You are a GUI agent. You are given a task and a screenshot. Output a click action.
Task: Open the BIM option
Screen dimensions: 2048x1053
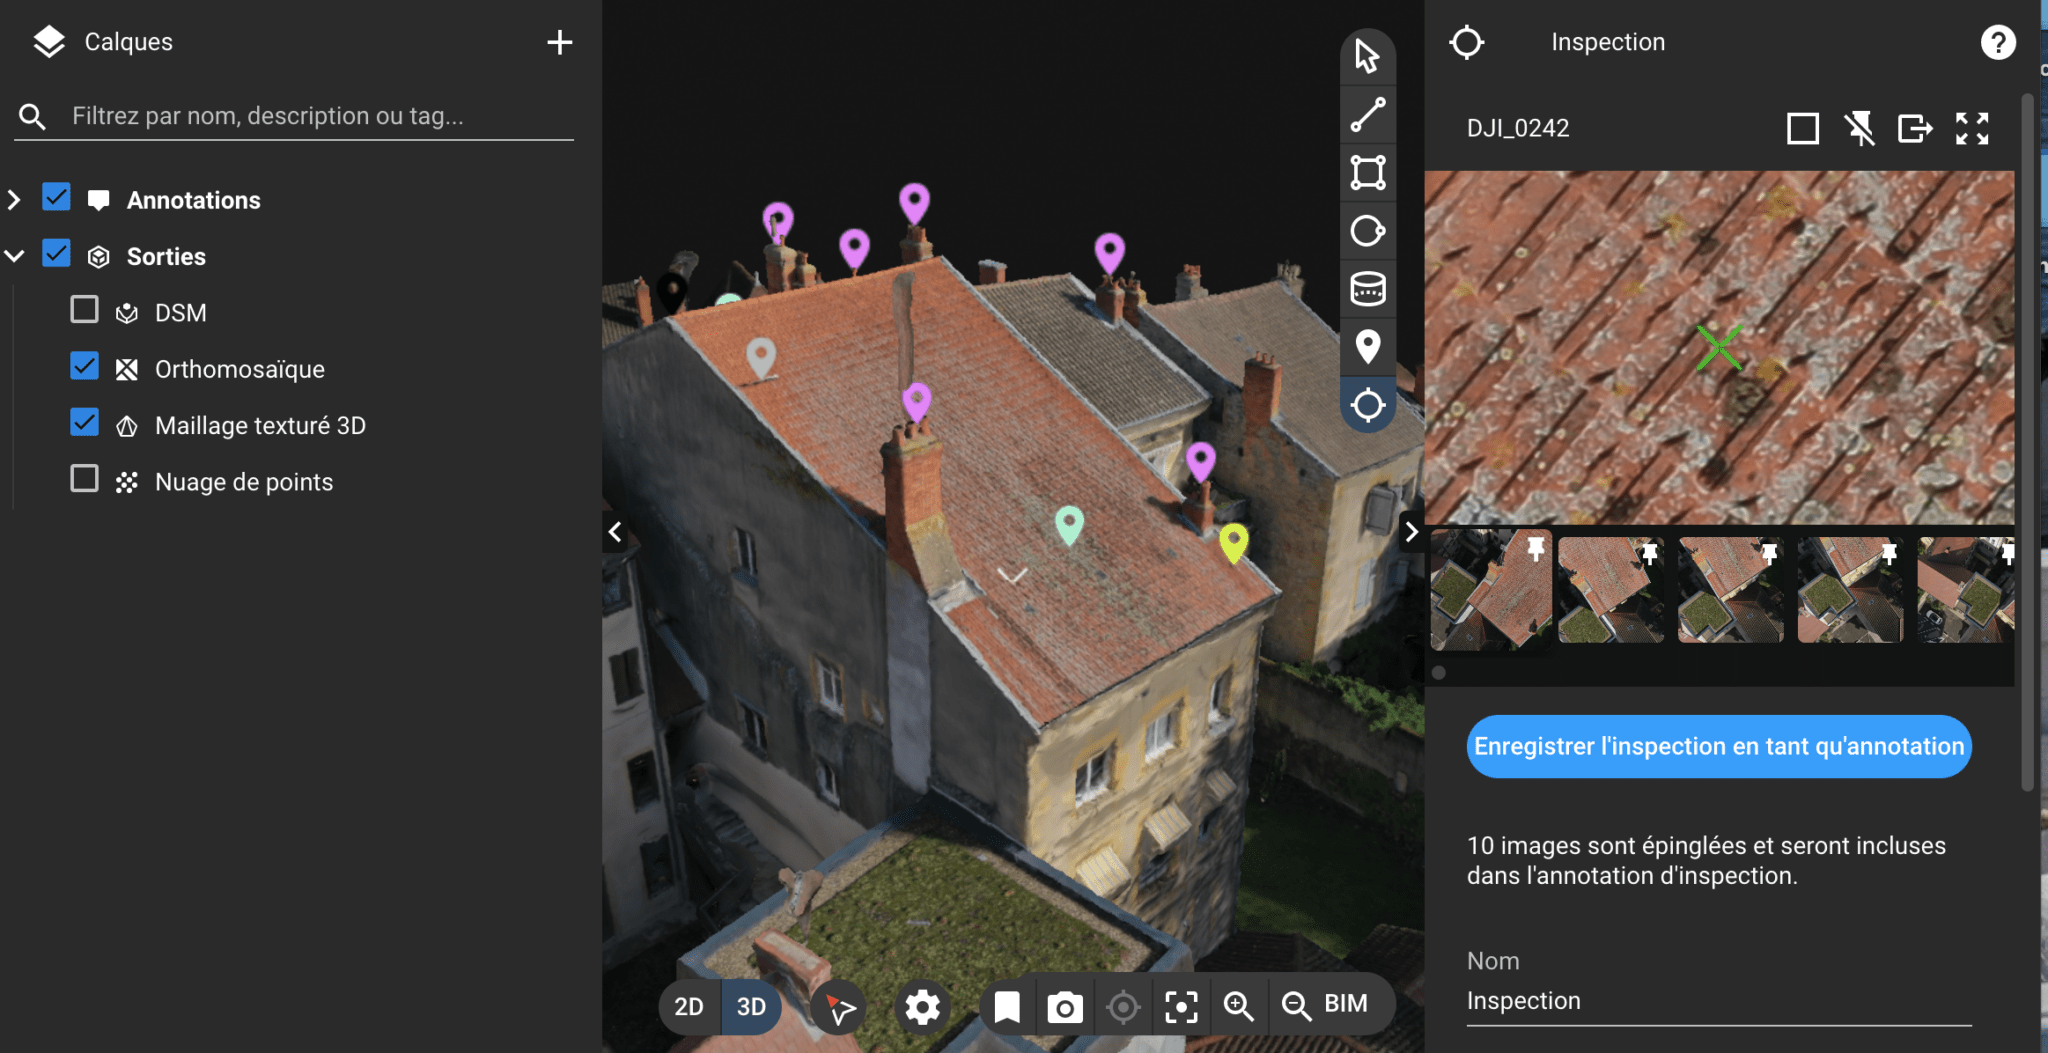click(1346, 1004)
